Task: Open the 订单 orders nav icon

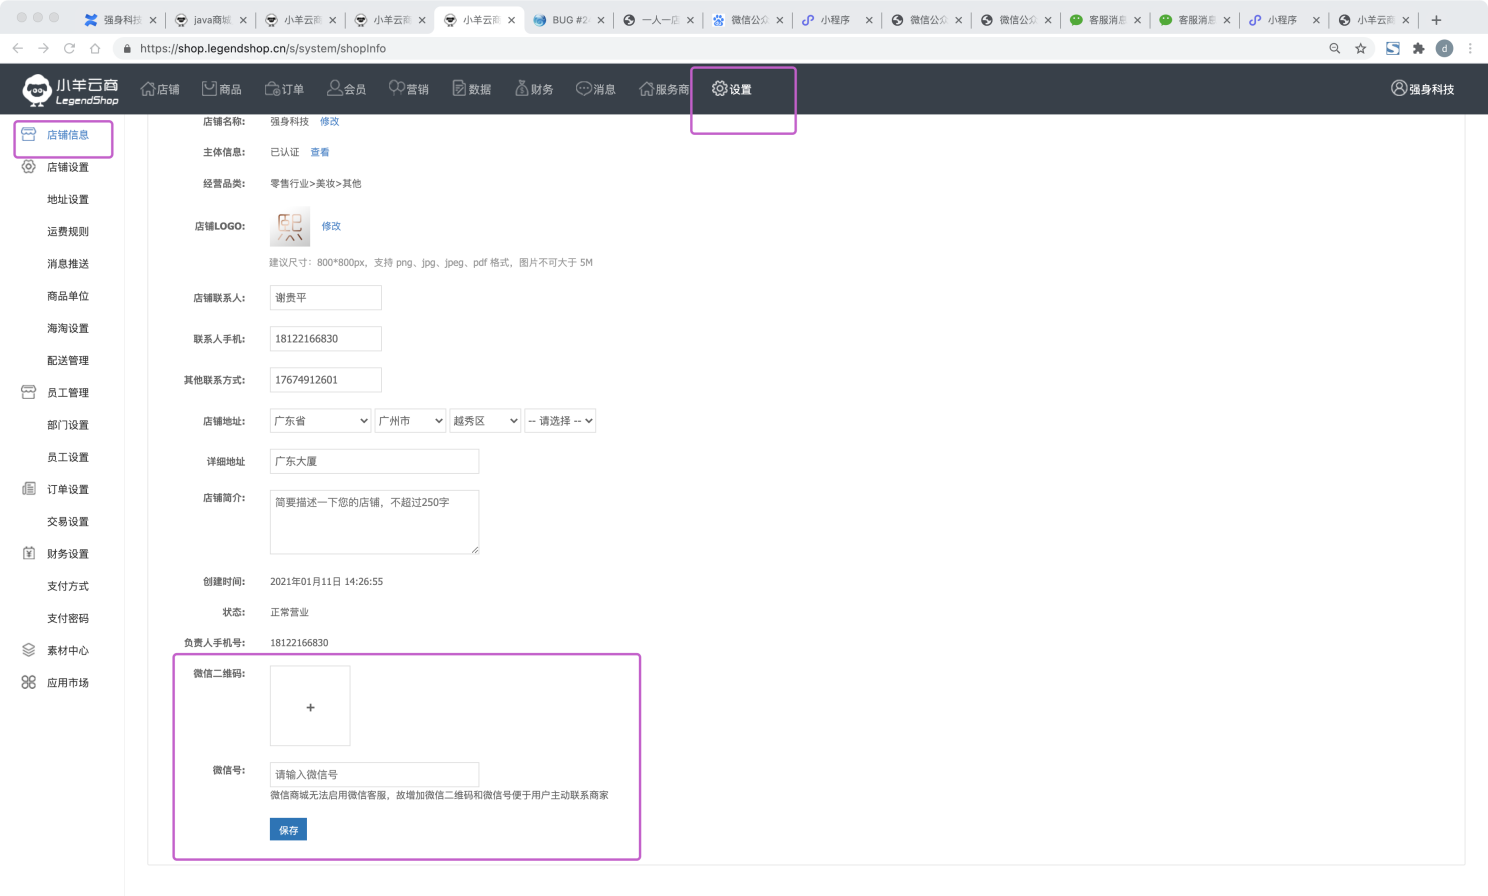Action: (x=273, y=89)
